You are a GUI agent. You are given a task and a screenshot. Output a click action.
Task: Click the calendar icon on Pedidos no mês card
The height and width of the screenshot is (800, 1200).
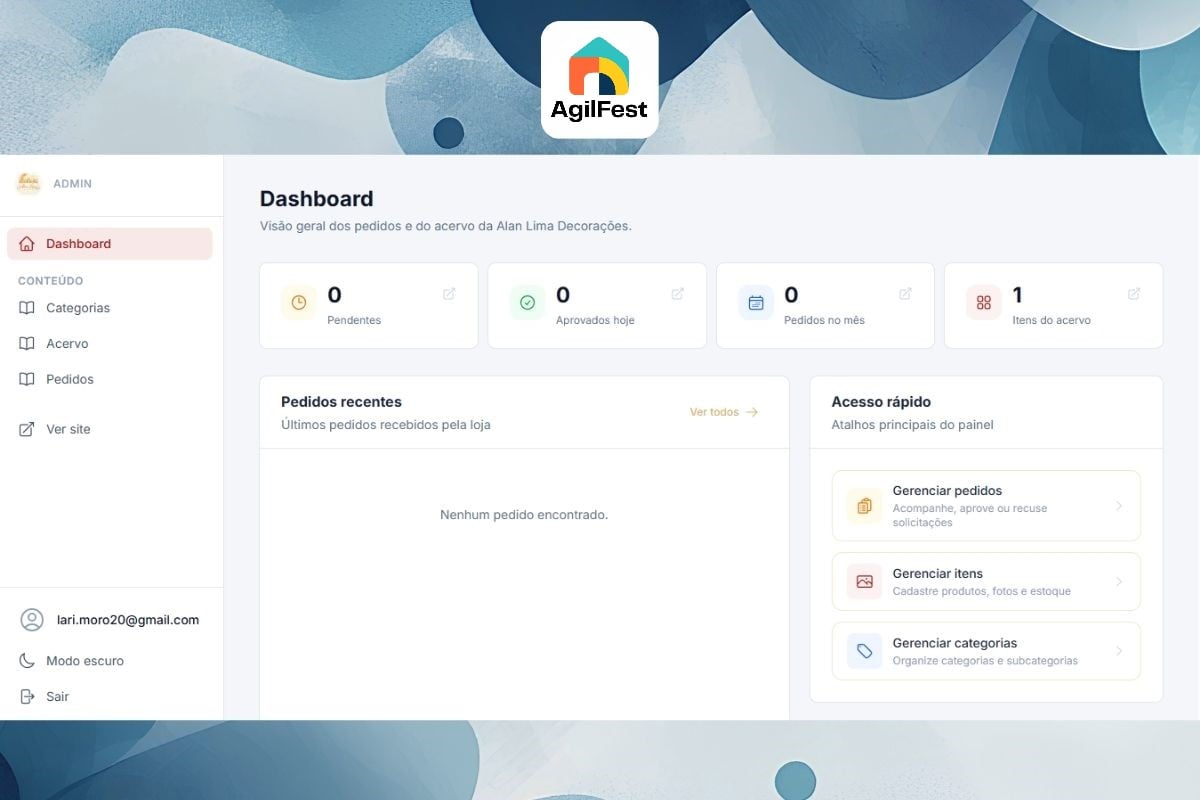[x=756, y=303]
